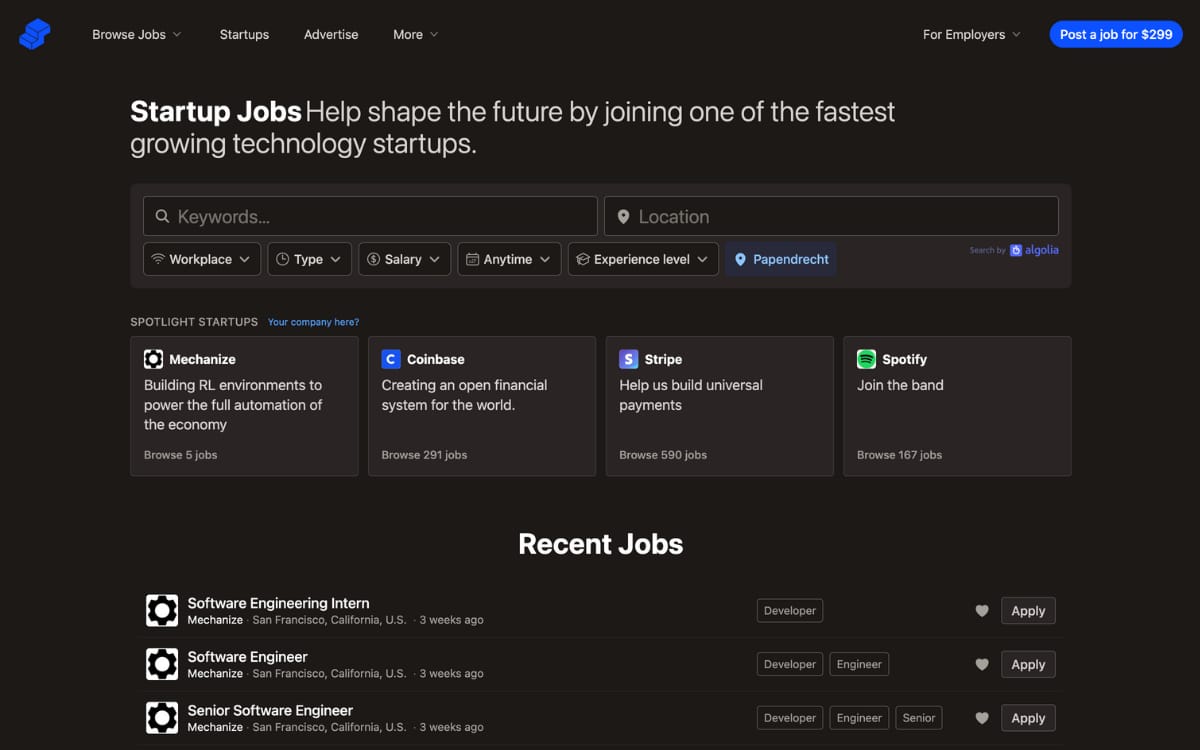1200x750 pixels.
Task: Click the Coinbase logo icon
Action: (391, 359)
